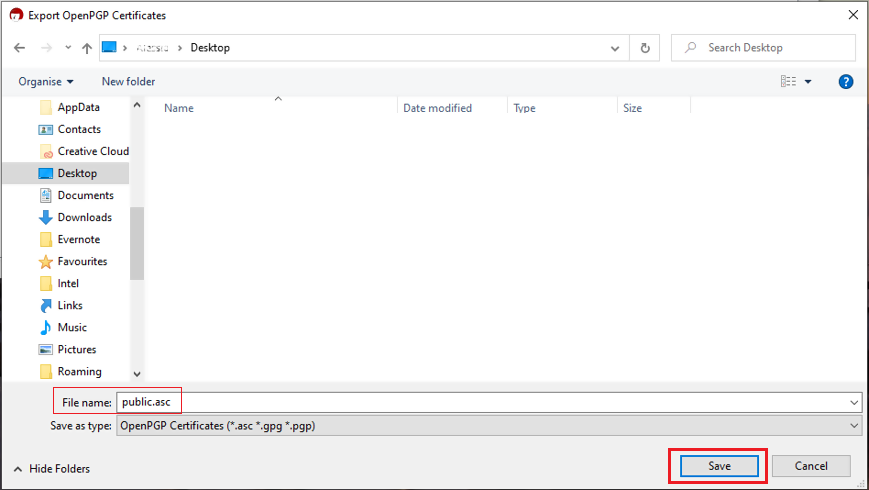The image size is (869, 490).
Task: Click the Creative Cloud folder icon
Action: 46,151
